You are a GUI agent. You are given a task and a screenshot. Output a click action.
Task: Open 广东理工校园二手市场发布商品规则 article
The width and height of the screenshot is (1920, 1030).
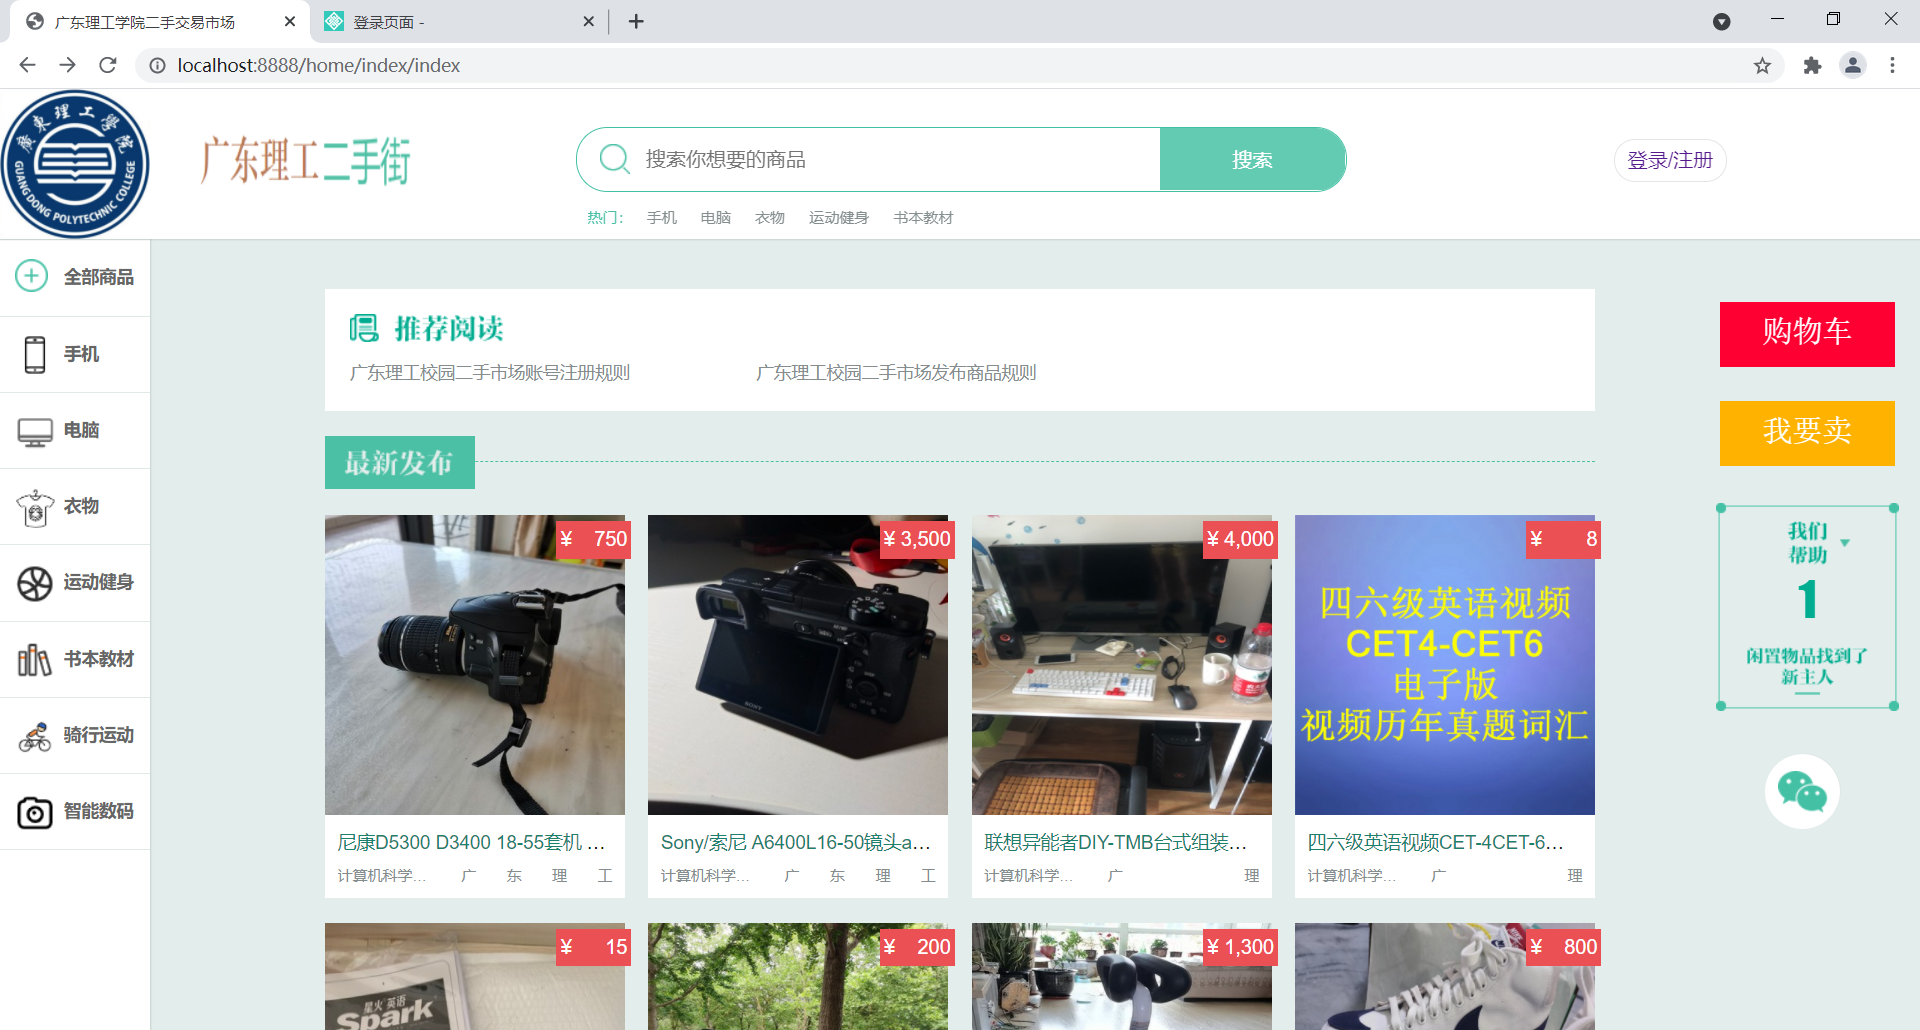pos(896,373)
